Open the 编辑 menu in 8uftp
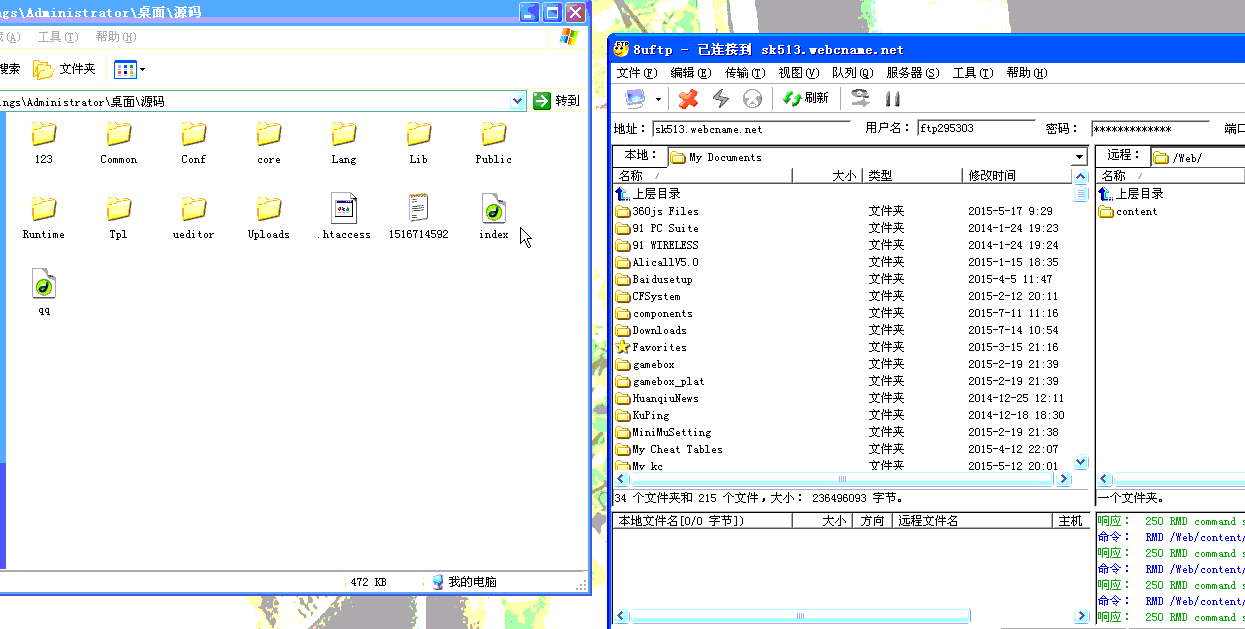This screenshot has width=1245, height=629. (x=690, y=73)
